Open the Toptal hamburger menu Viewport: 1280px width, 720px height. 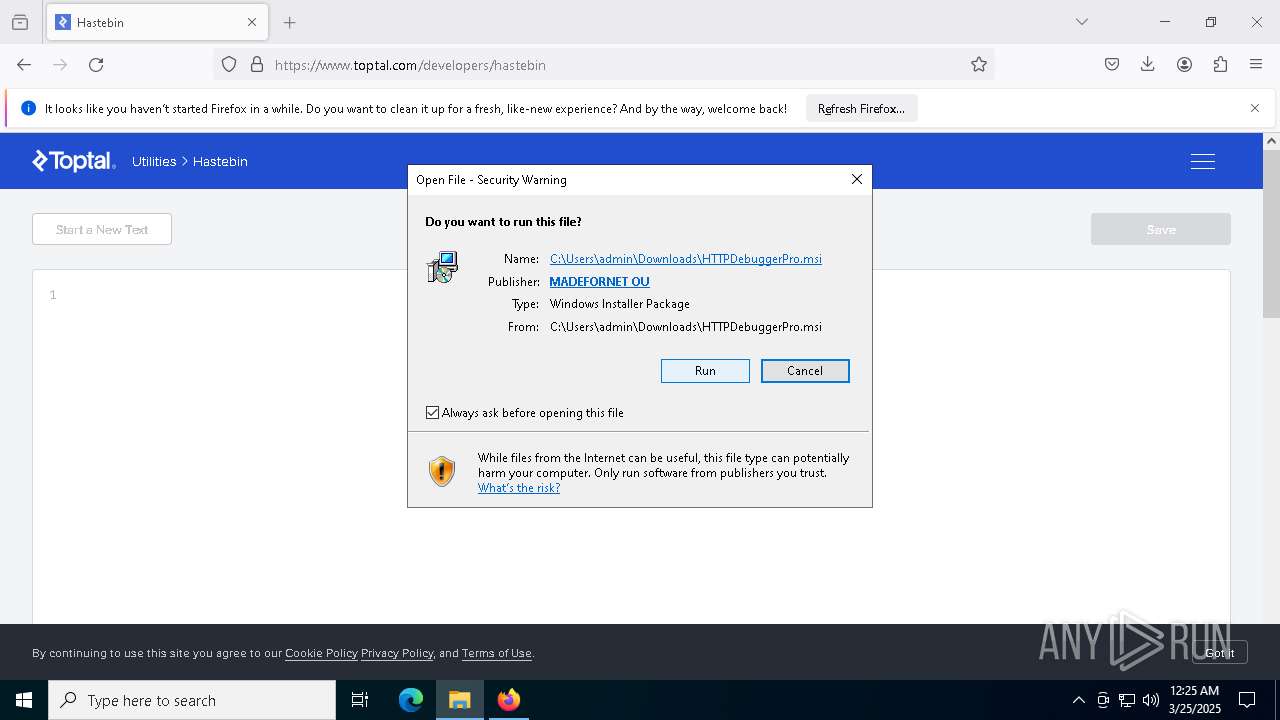point(1203,161)
